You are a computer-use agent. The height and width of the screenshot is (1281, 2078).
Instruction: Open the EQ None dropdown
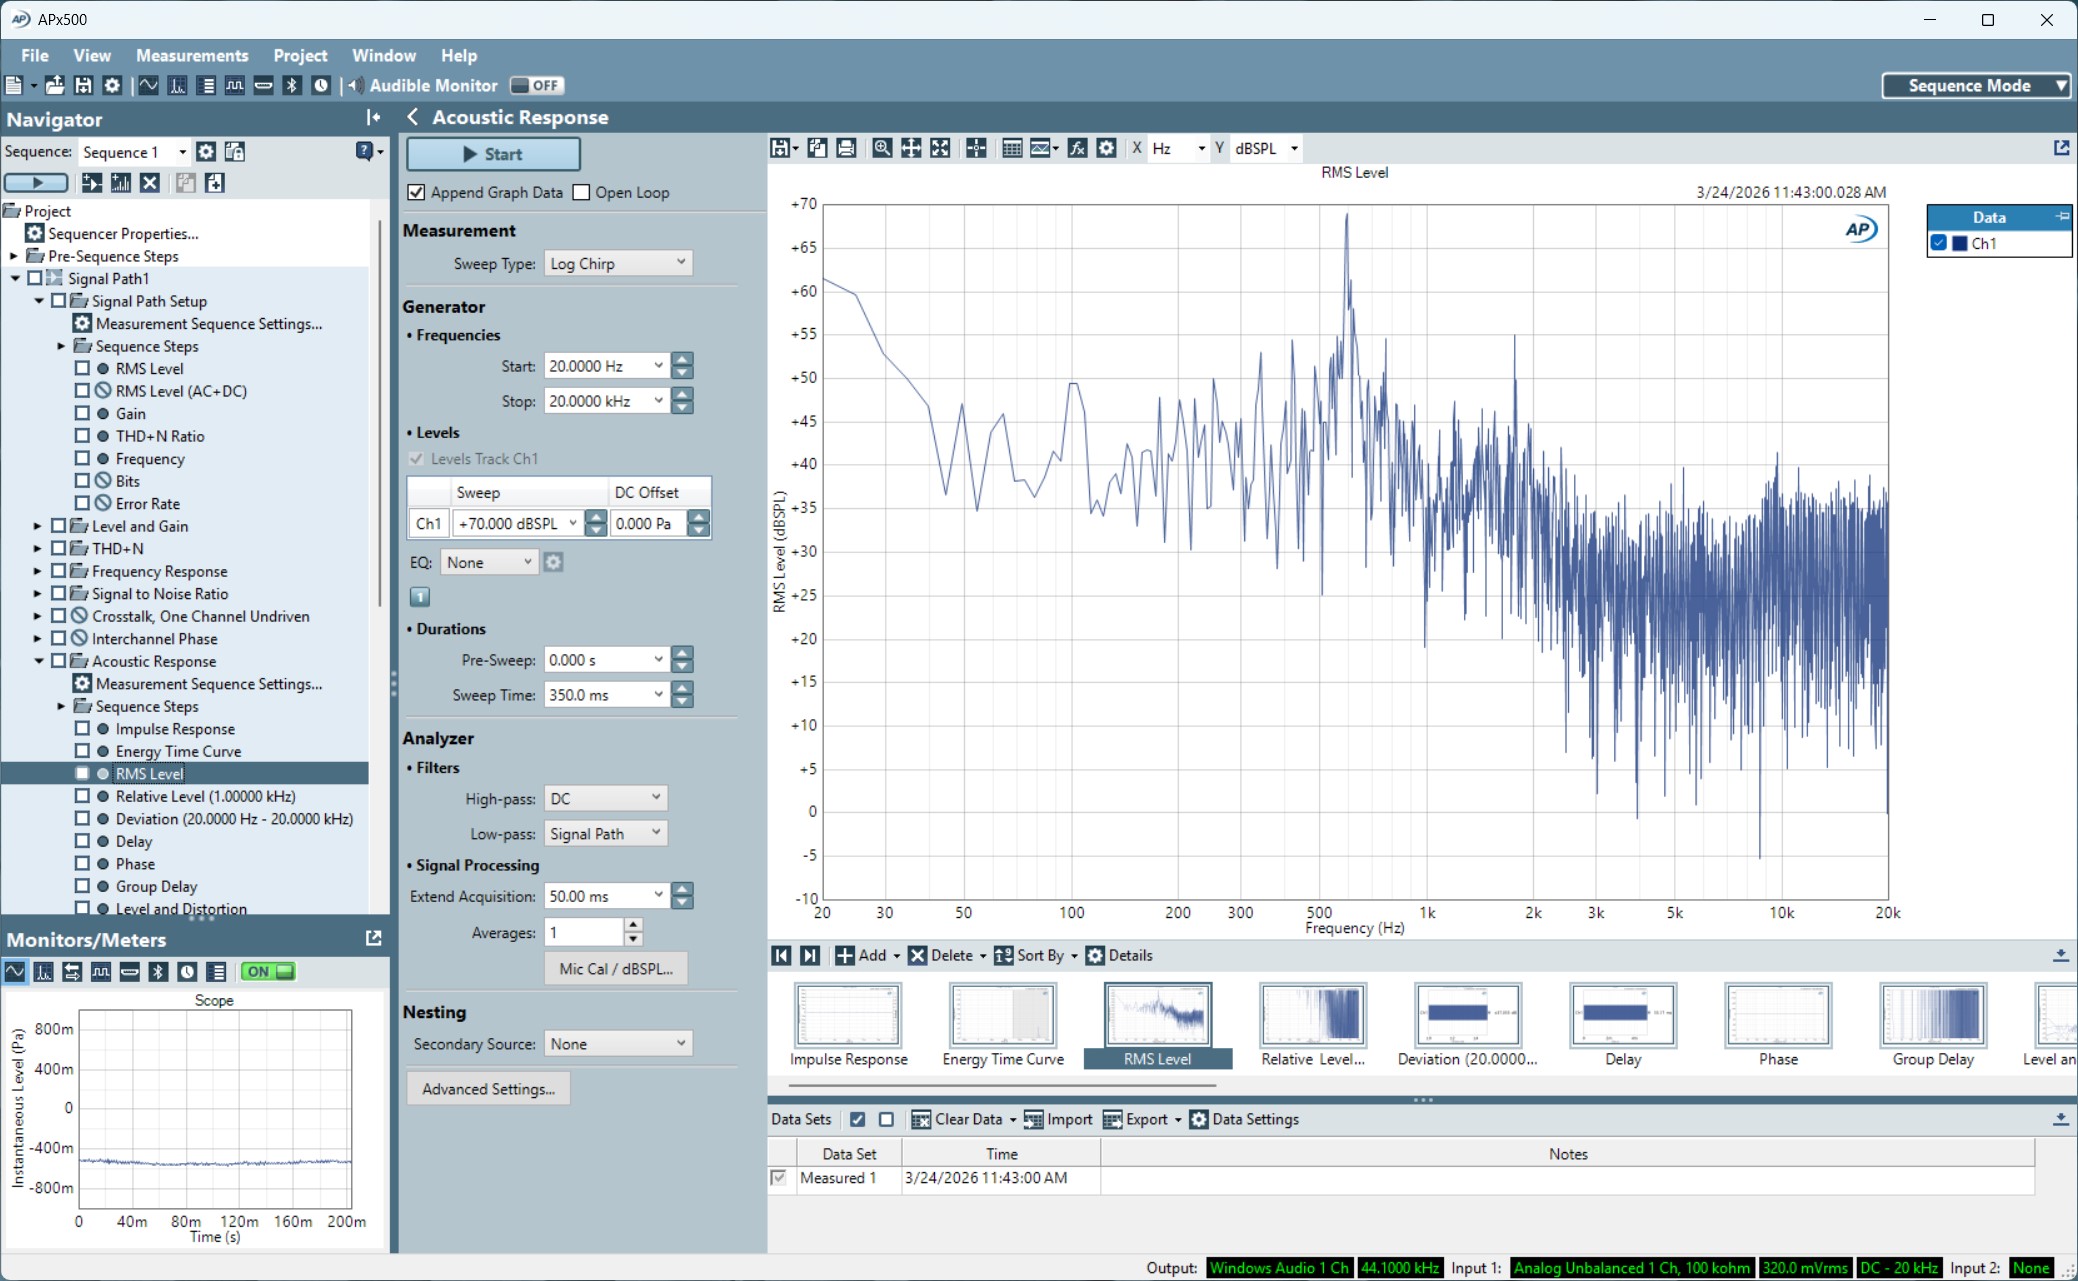click(x=489, y=563)
